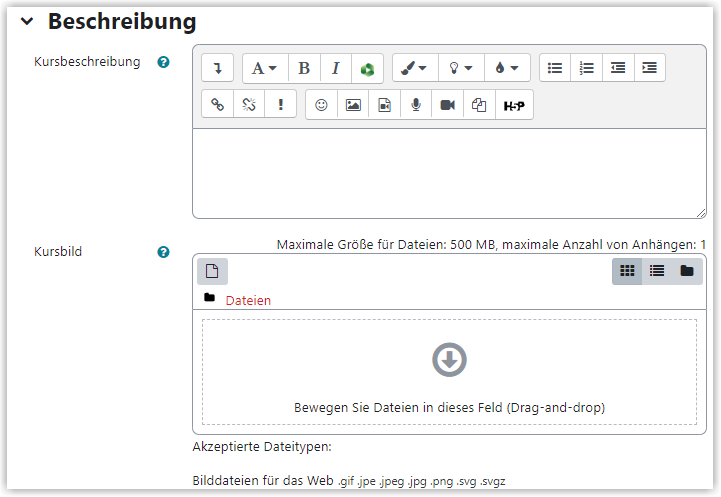Click the exclamation mark icon

280,105
